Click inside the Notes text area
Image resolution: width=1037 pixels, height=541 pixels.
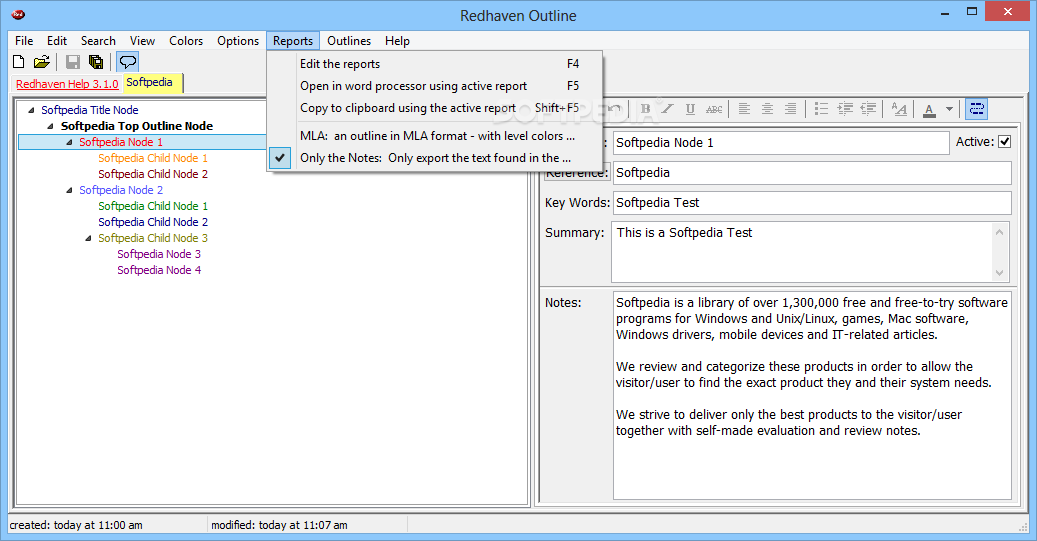tap(812, 395)
